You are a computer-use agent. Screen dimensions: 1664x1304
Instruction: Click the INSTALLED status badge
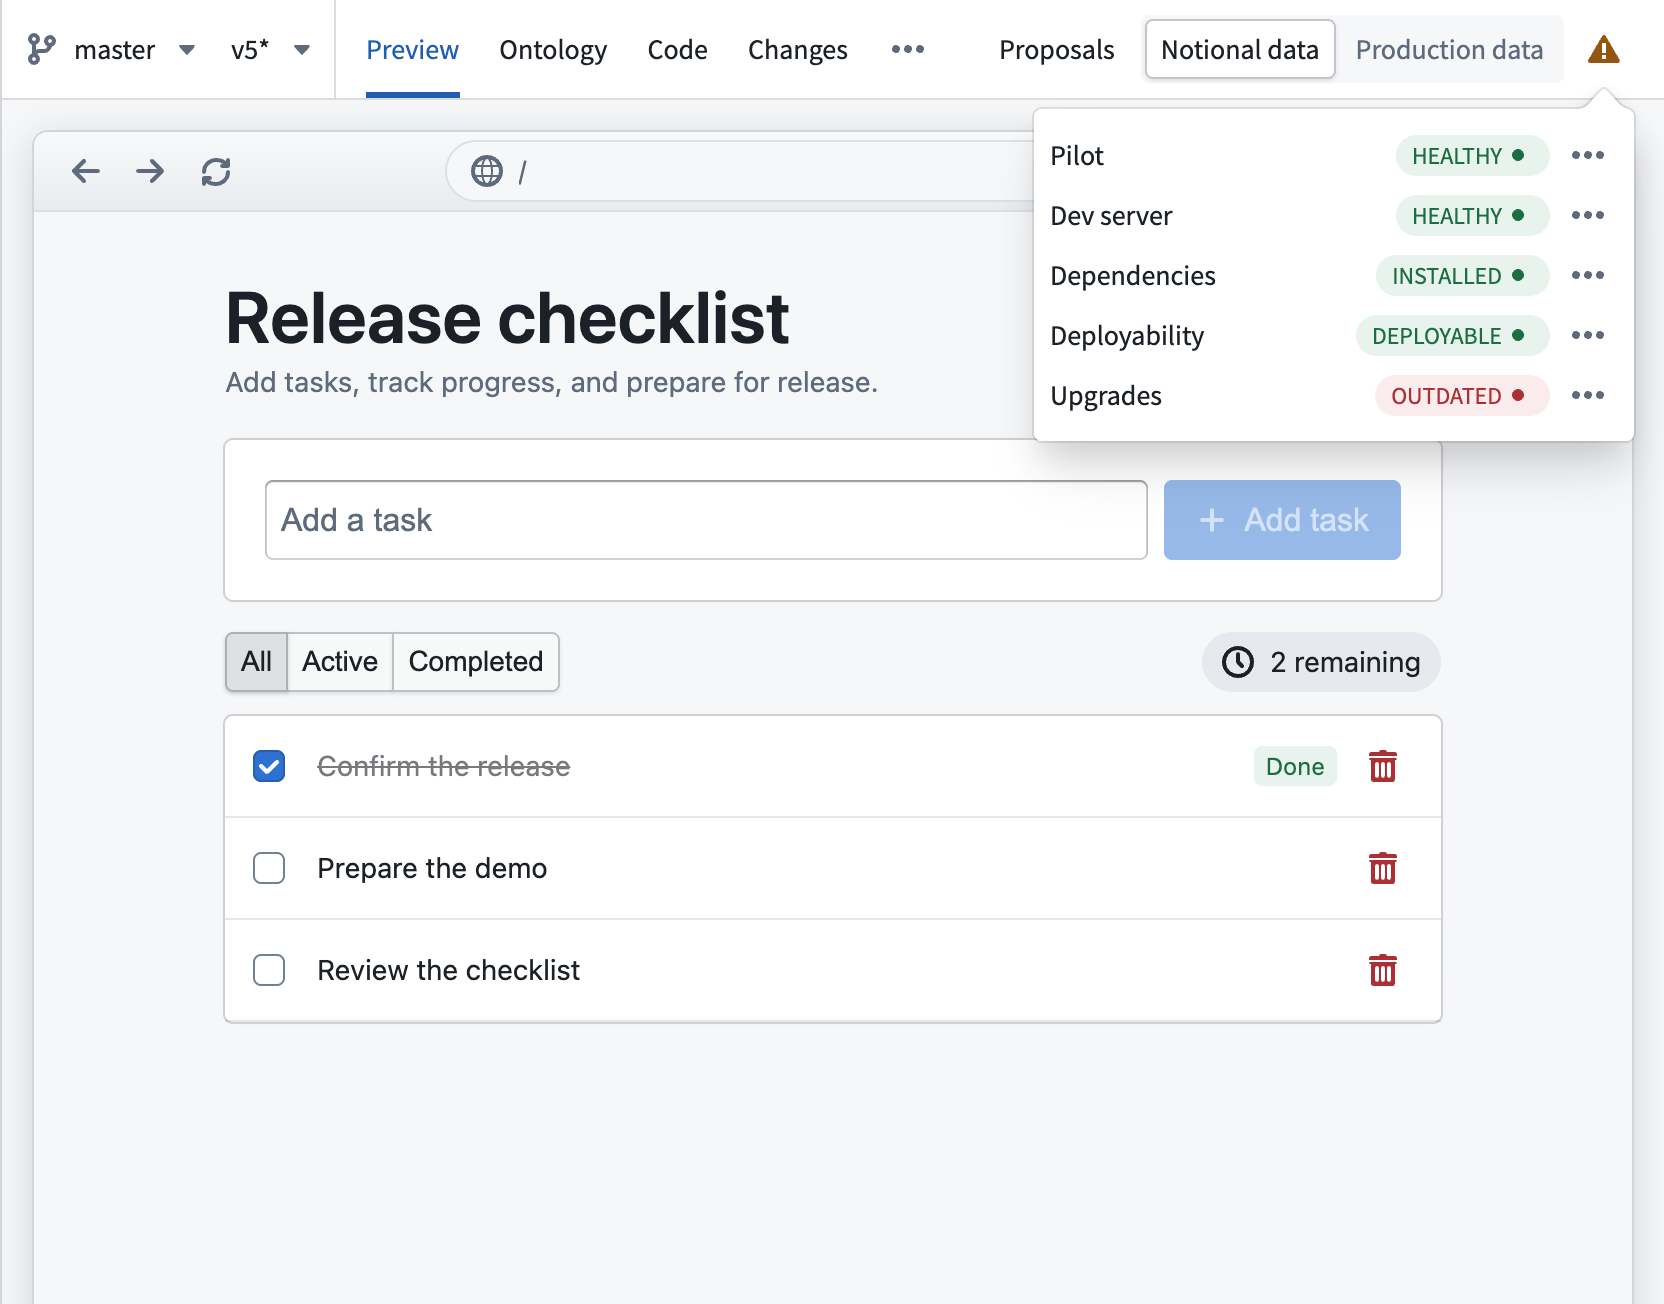coord(1462,276)
